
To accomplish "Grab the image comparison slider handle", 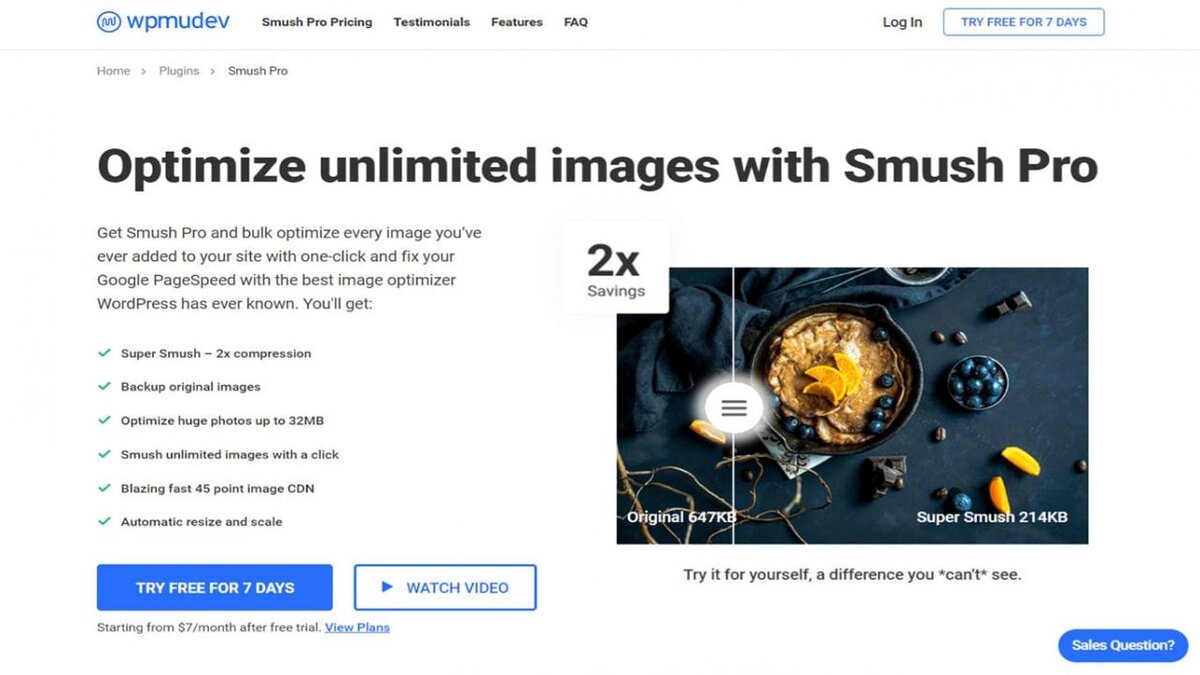I will click(734, 408).
